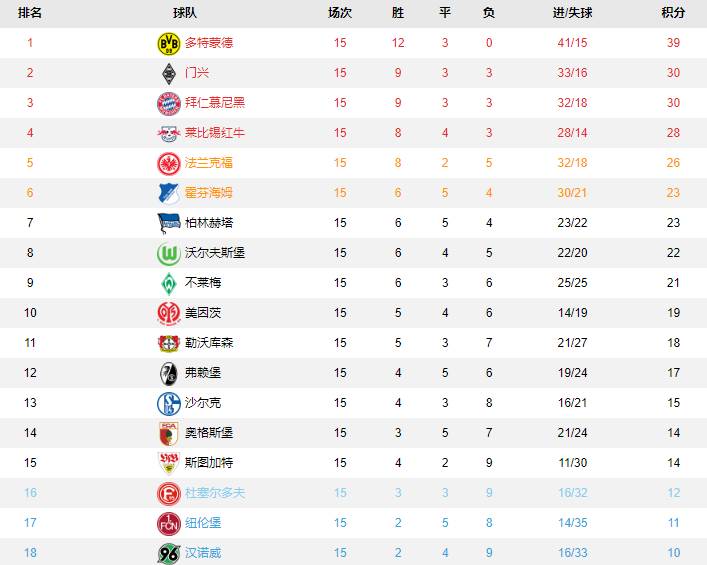Open the 多特蒙德 team link

209,43
